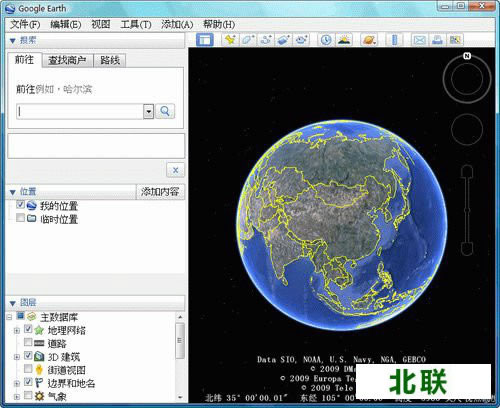Open the 工具(T) menu
The width and height of the screenshot is (500, 408).
(136, 24)
